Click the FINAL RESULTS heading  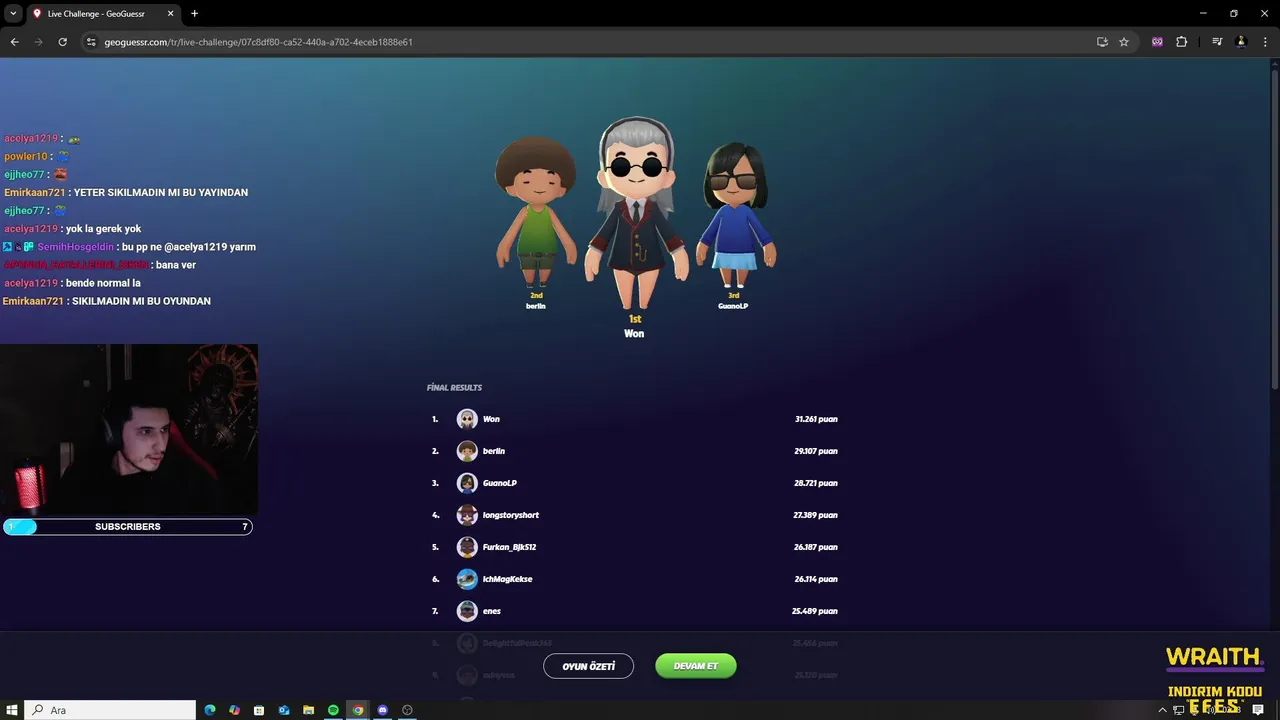454,388
